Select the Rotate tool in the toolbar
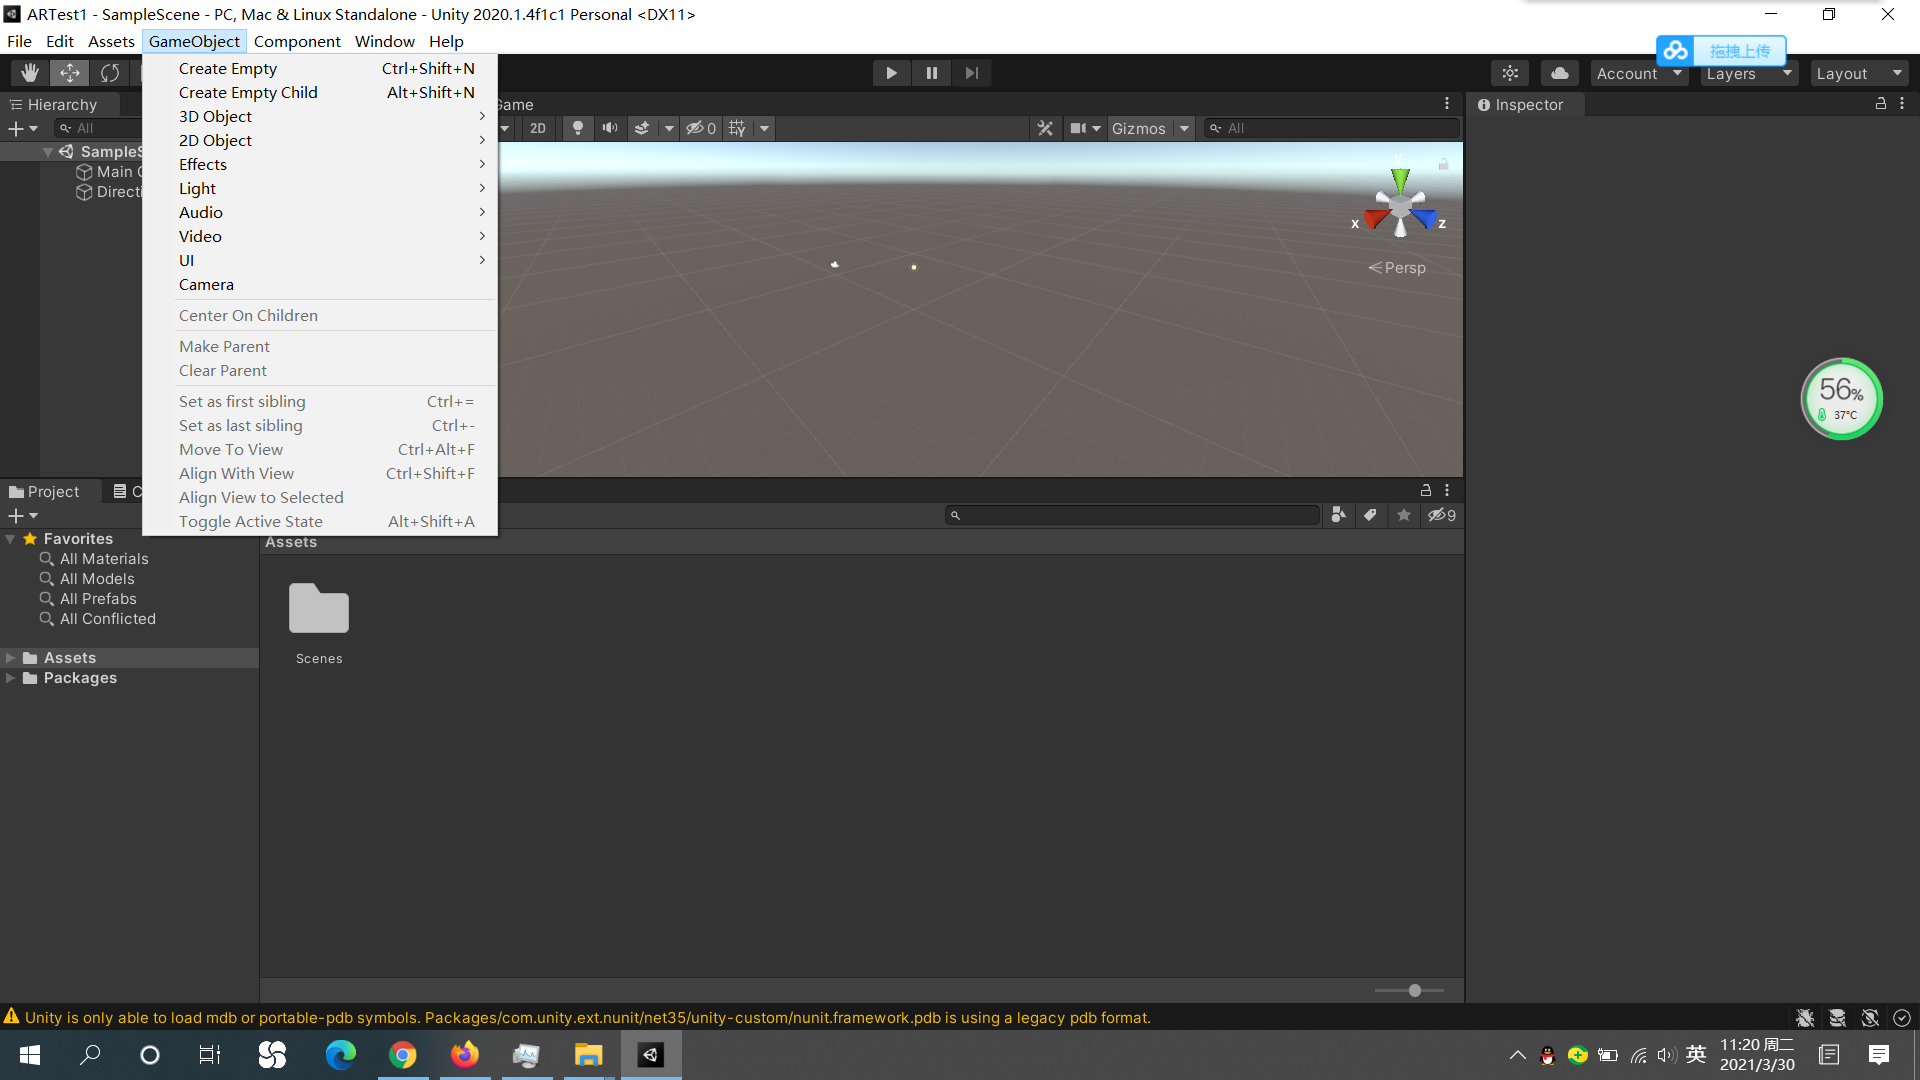1920x1080 pixels. (109, 72)
